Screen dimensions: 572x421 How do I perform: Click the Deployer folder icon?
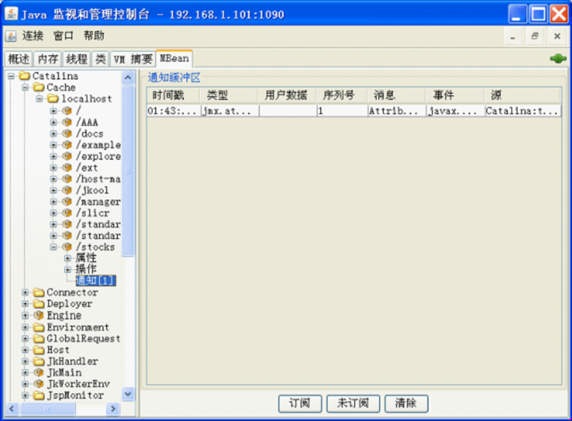coord(39,304)
